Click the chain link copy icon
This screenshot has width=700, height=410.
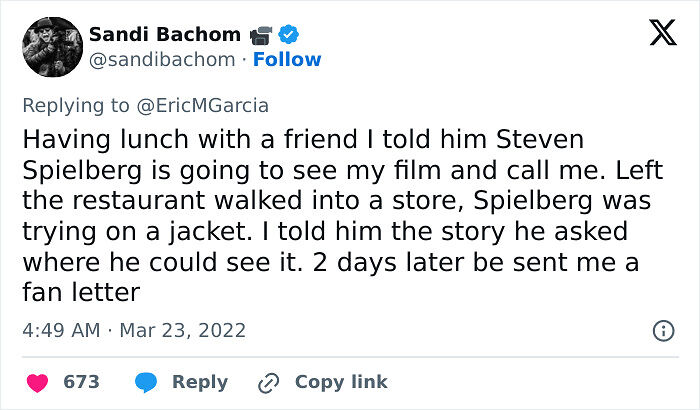(x=269, y=382)
